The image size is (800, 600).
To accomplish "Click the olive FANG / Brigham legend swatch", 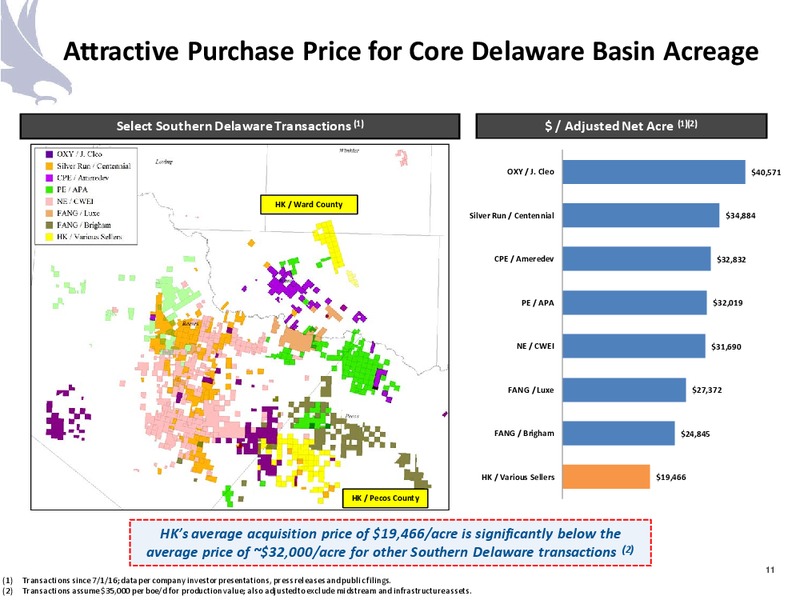I will pyautogui.click(x=49, y=225).
